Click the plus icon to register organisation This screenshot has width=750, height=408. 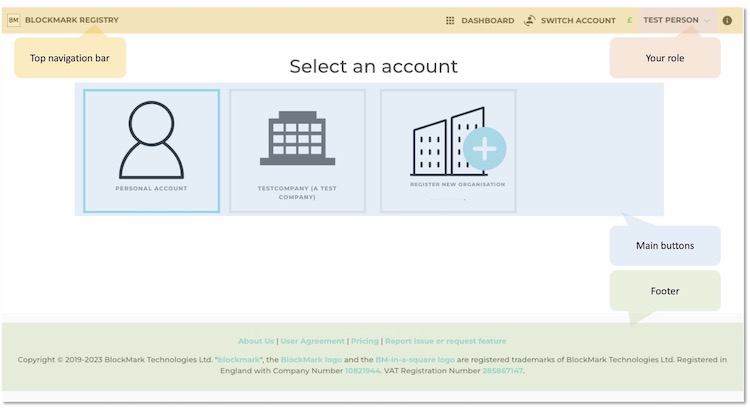coord(485,148)
